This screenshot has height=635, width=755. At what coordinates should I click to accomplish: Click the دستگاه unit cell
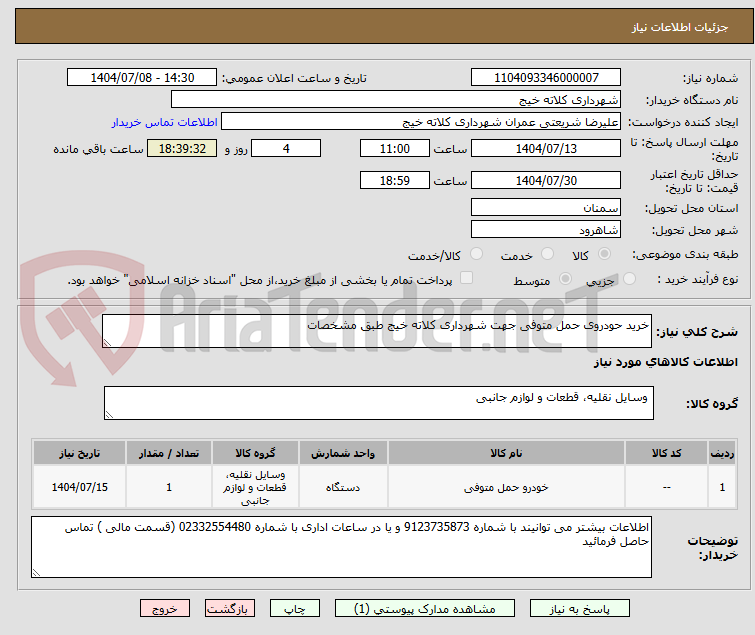pos(343,487)
